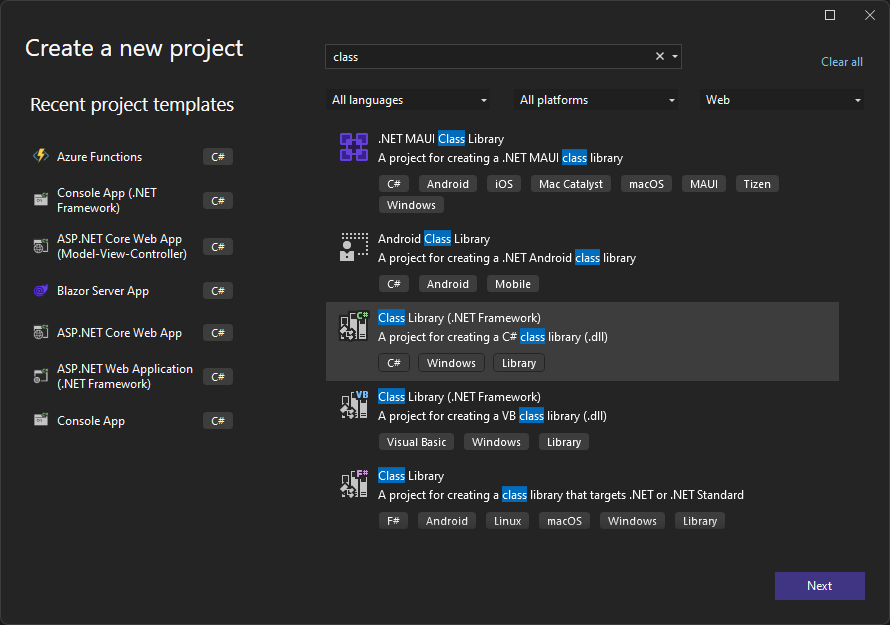Click the Library tag under VB Class Library

564,442
